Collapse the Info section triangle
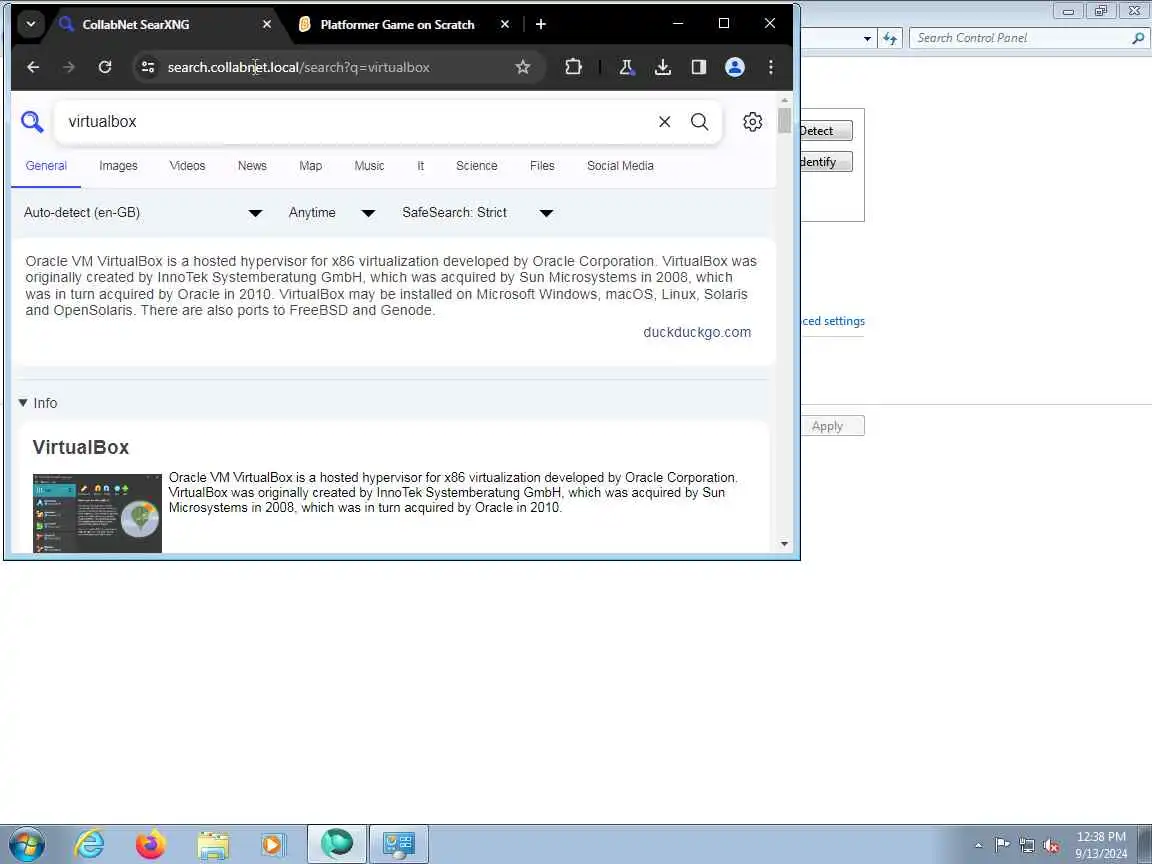The height and width of the screenshot is (864, 1152). pyautogui.click(x=23, y=403)
